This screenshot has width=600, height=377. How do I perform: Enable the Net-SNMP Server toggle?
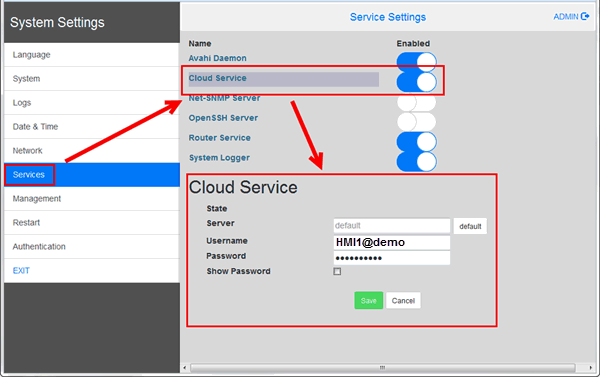coord(416,102)
